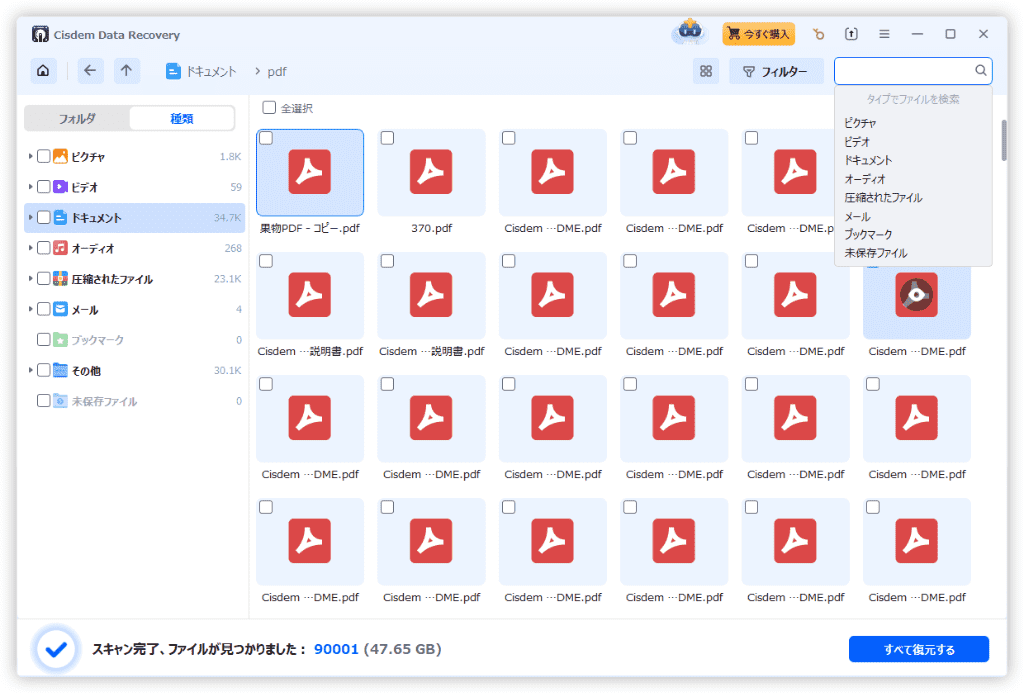
Task: Click the key activation icon
Action: [818, 34]
